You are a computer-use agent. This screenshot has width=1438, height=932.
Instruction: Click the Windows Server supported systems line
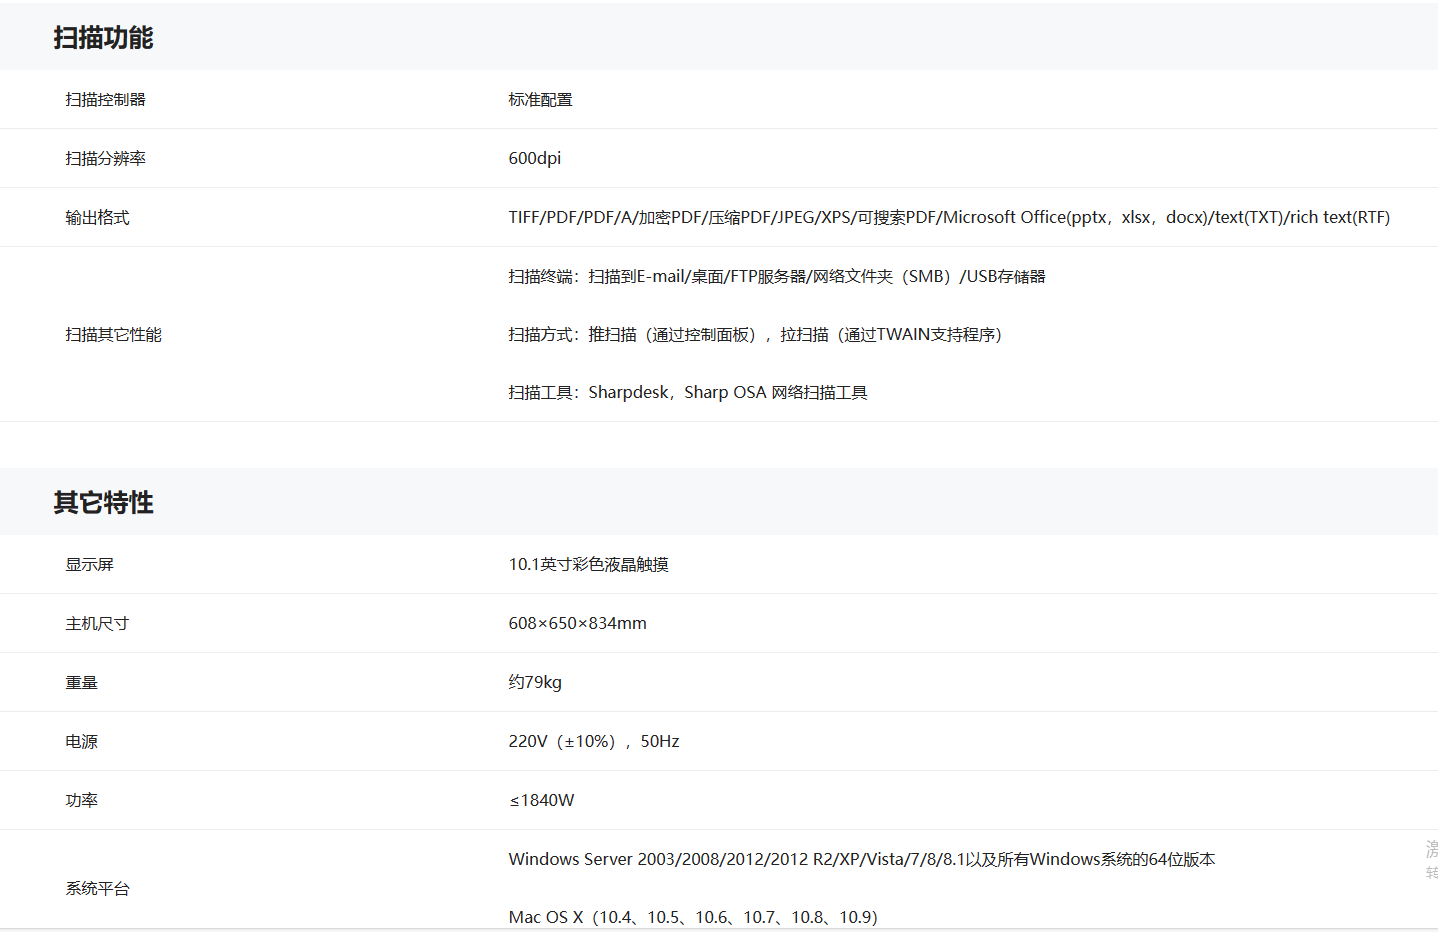(x=861, y=860)
